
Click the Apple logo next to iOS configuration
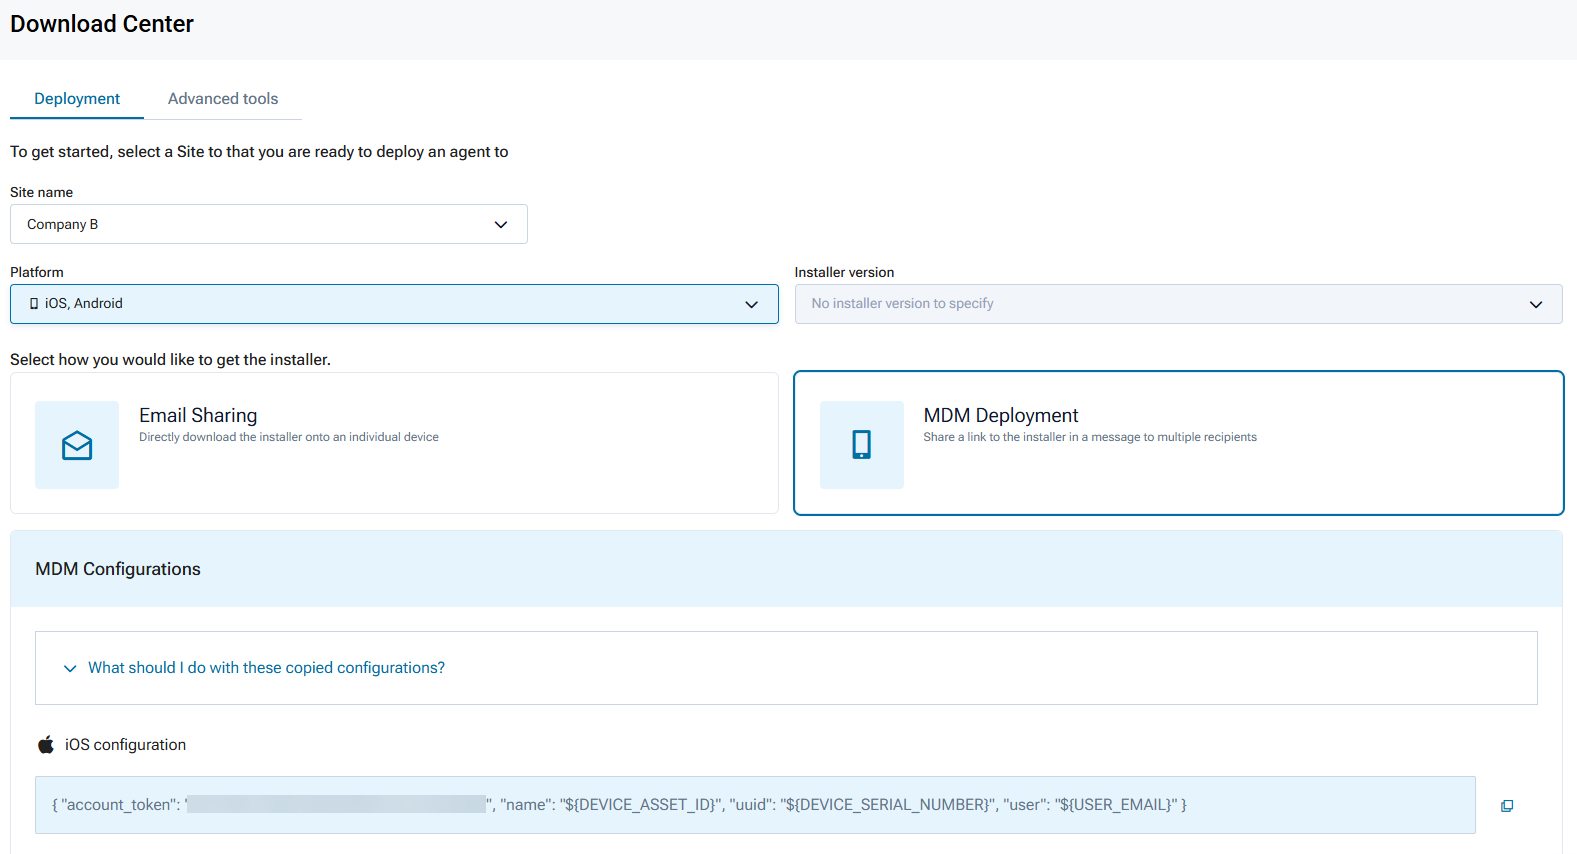click(x=46, y=744)
